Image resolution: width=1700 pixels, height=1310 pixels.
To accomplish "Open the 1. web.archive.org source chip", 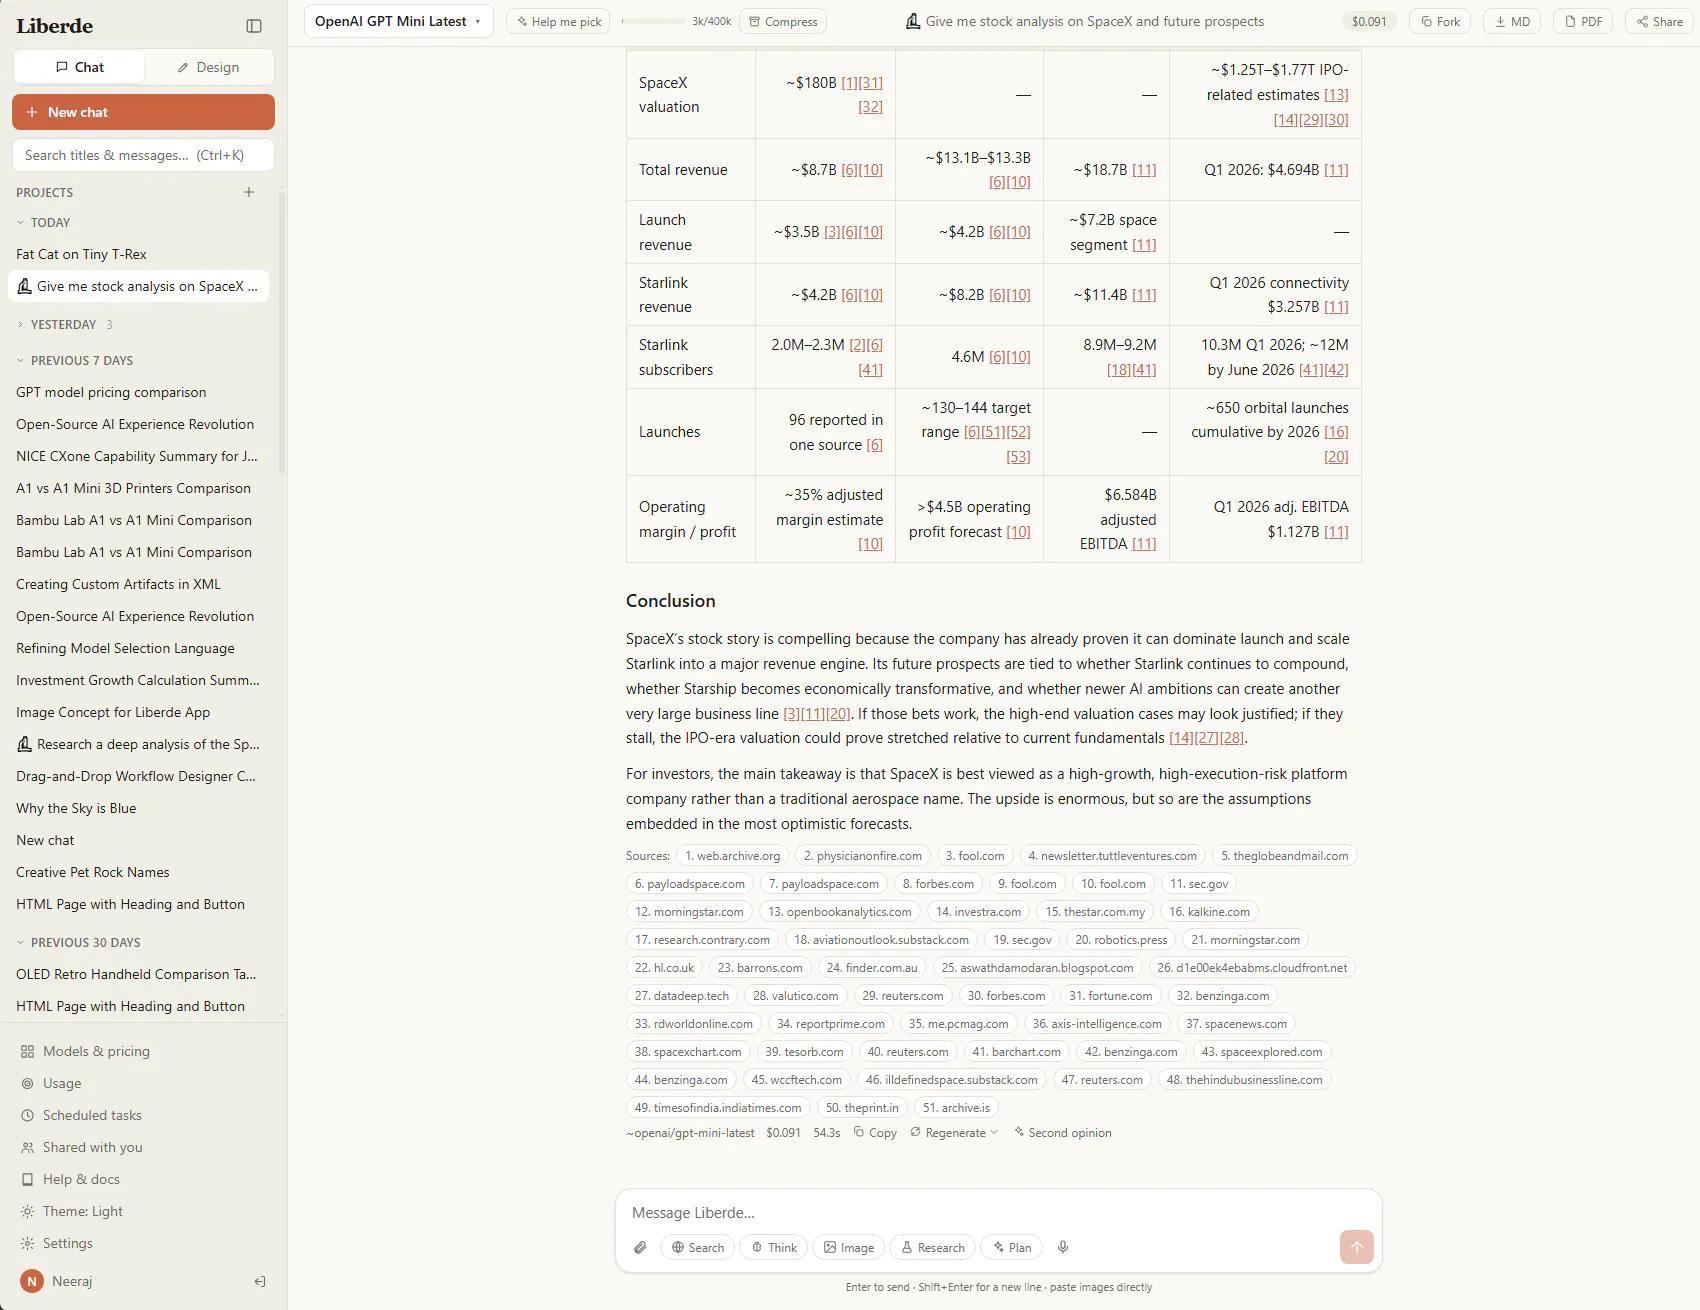I will click(x=732, y=856).
